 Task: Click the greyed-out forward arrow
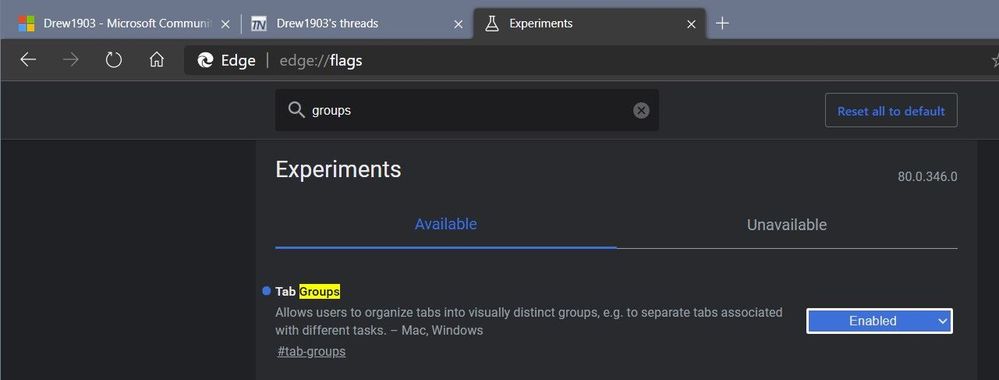(71, 60)
